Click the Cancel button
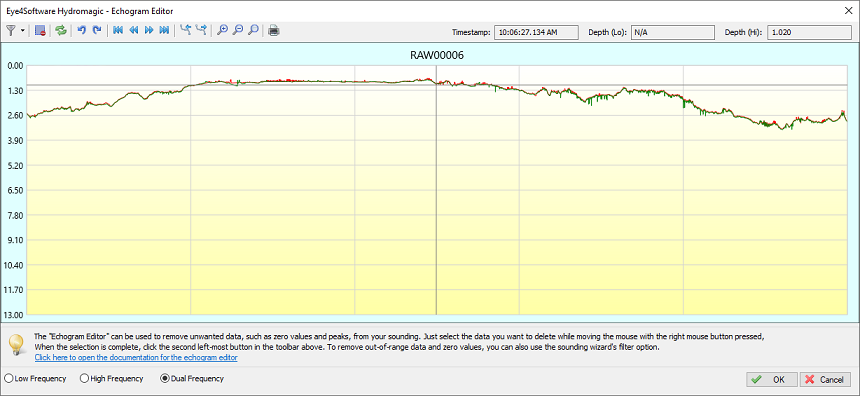The height and width of the screenshot is (396, 860). pos(825,380)
